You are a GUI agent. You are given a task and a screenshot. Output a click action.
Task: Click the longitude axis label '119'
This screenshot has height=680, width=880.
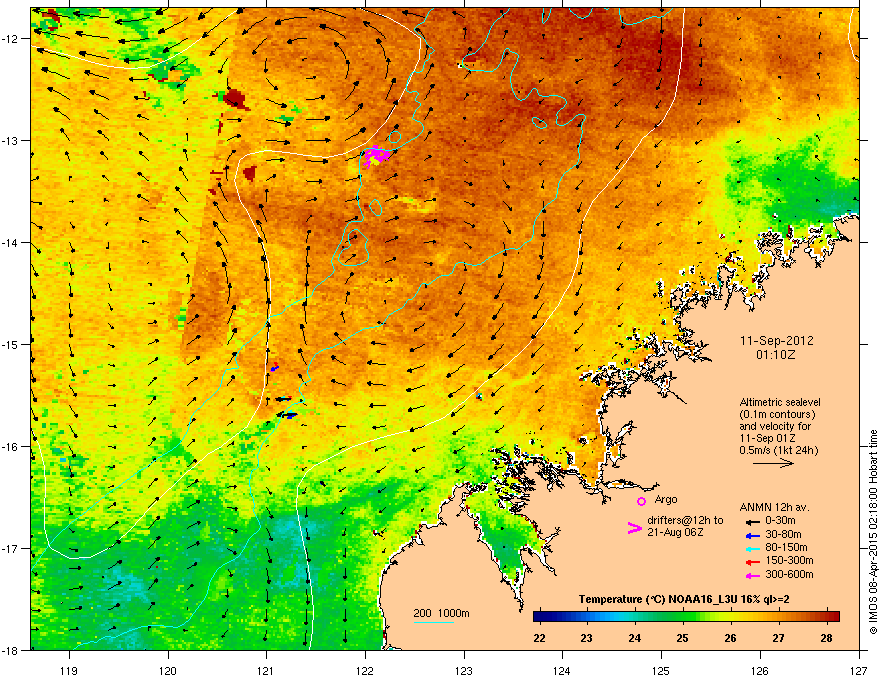pyautogui.click(x=69, y=670)
